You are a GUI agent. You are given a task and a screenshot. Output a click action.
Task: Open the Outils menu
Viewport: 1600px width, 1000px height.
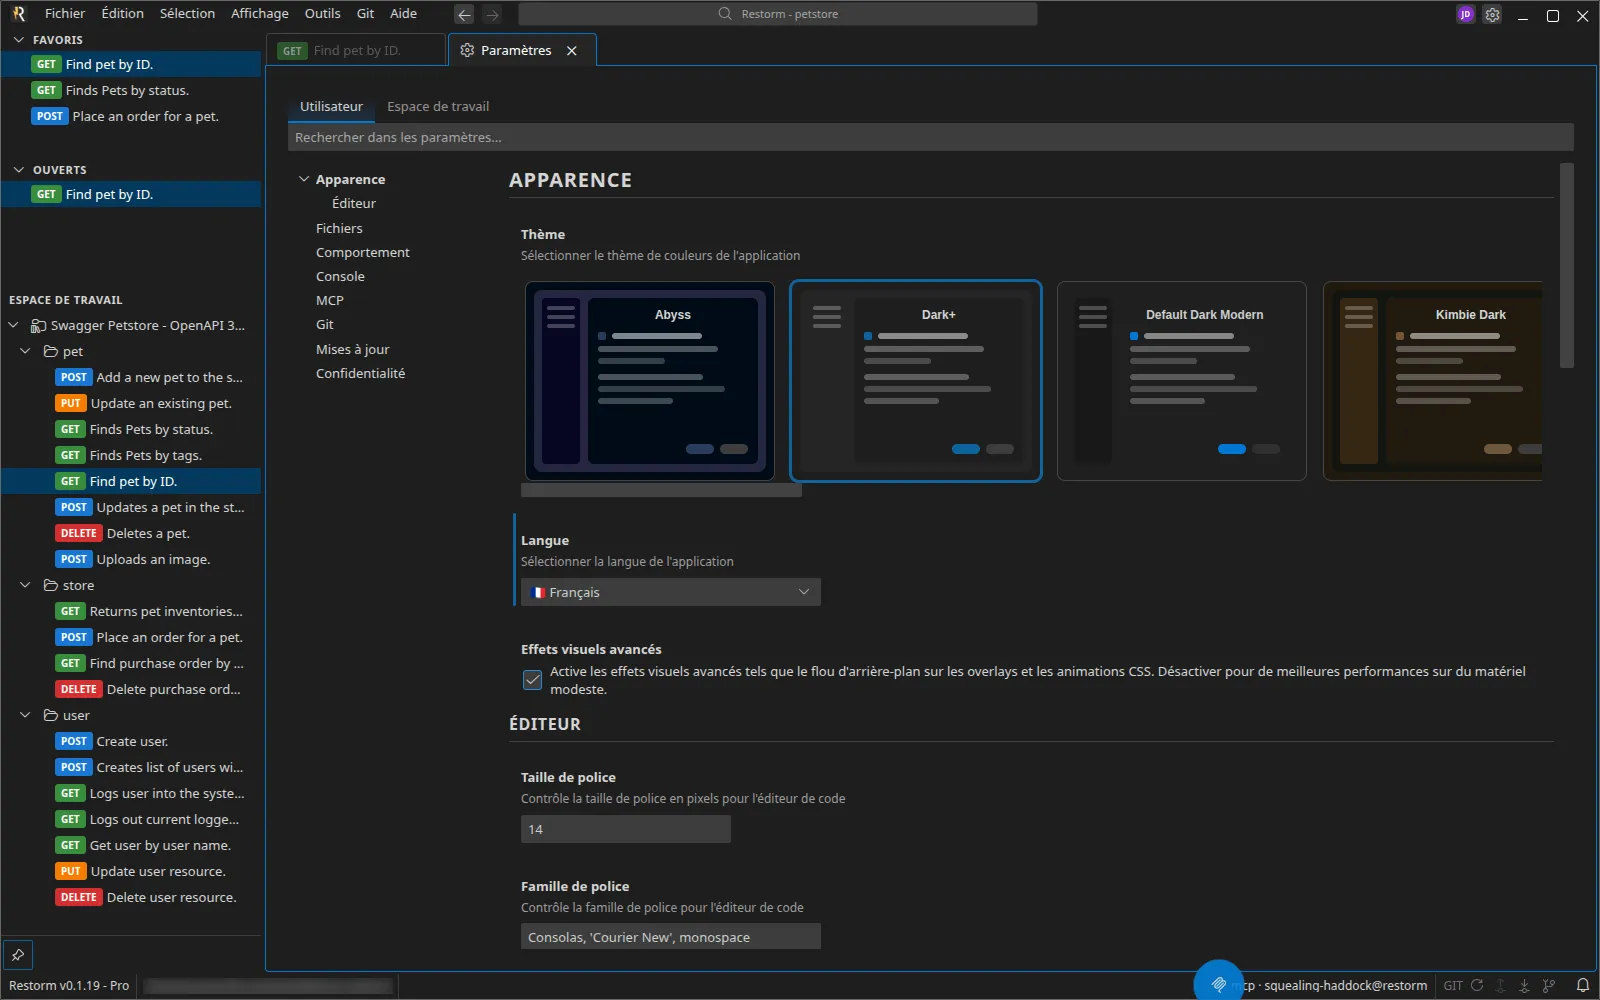(323, 14)
